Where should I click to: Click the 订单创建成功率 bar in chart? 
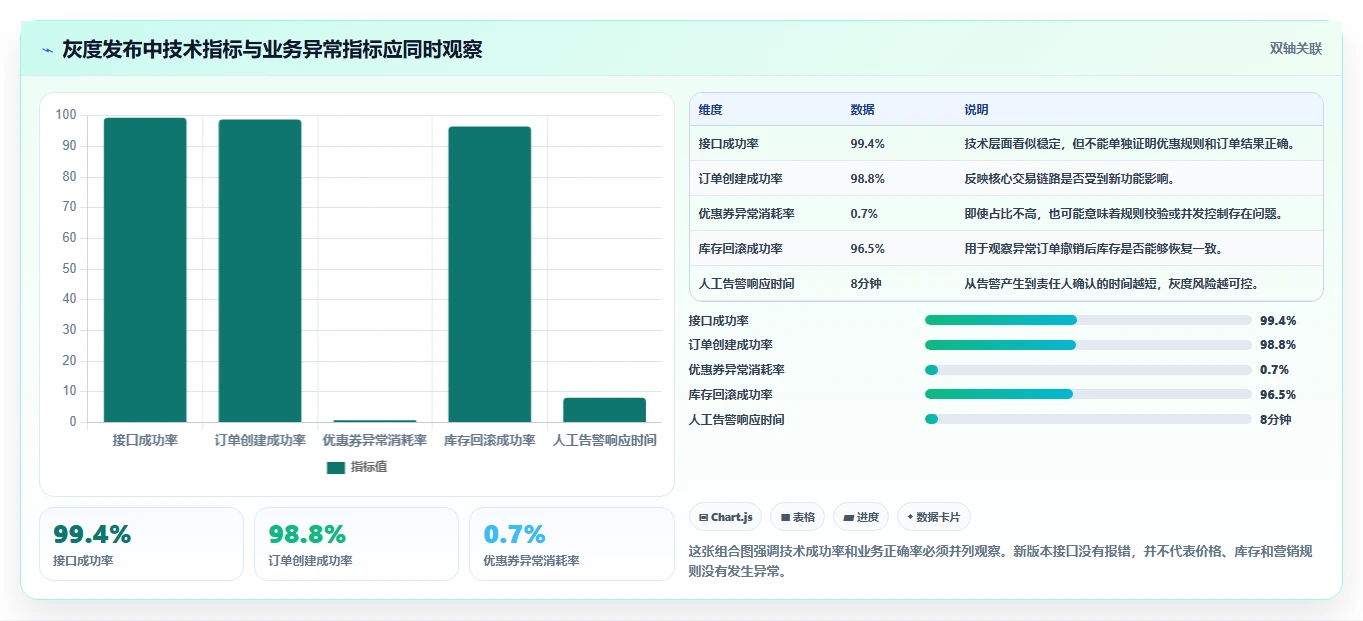click(x=260, y=271)
